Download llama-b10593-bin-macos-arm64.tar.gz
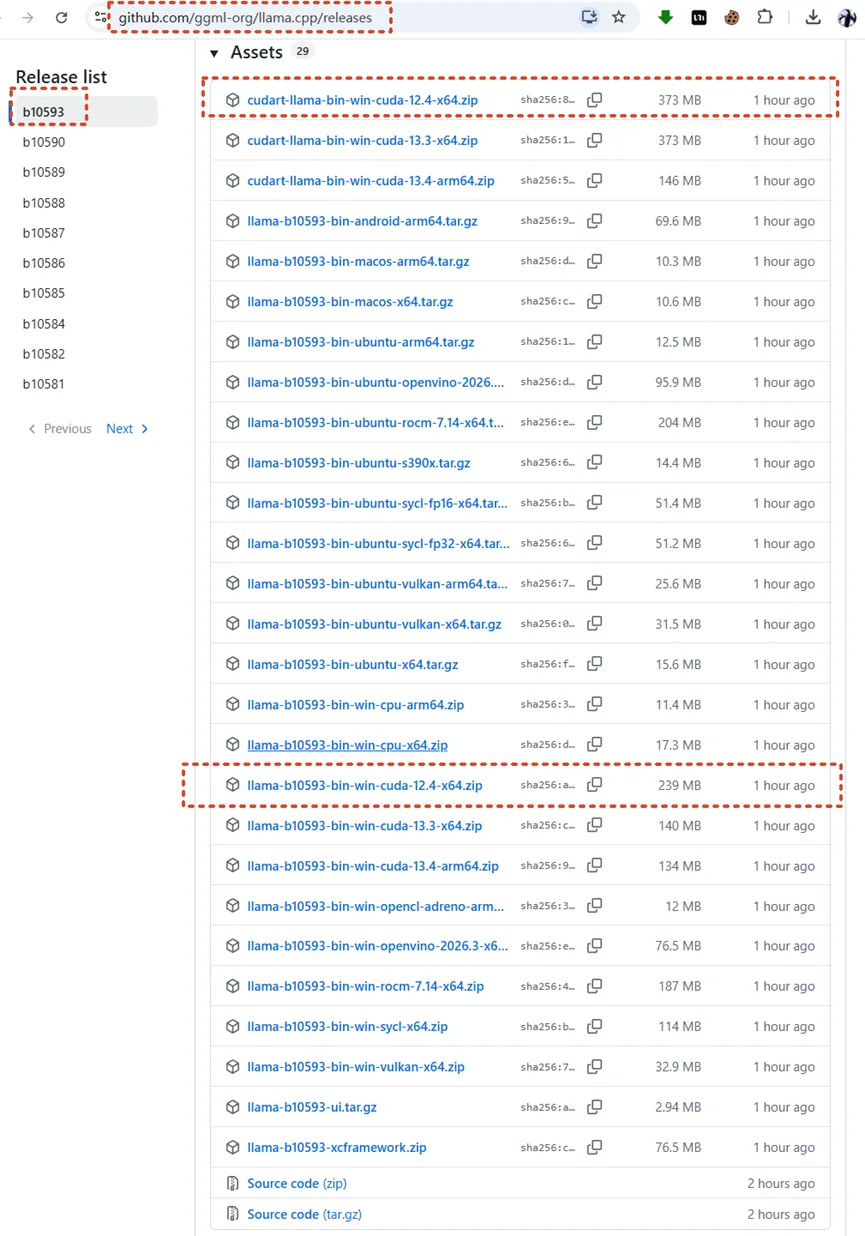 click(358, 261)
